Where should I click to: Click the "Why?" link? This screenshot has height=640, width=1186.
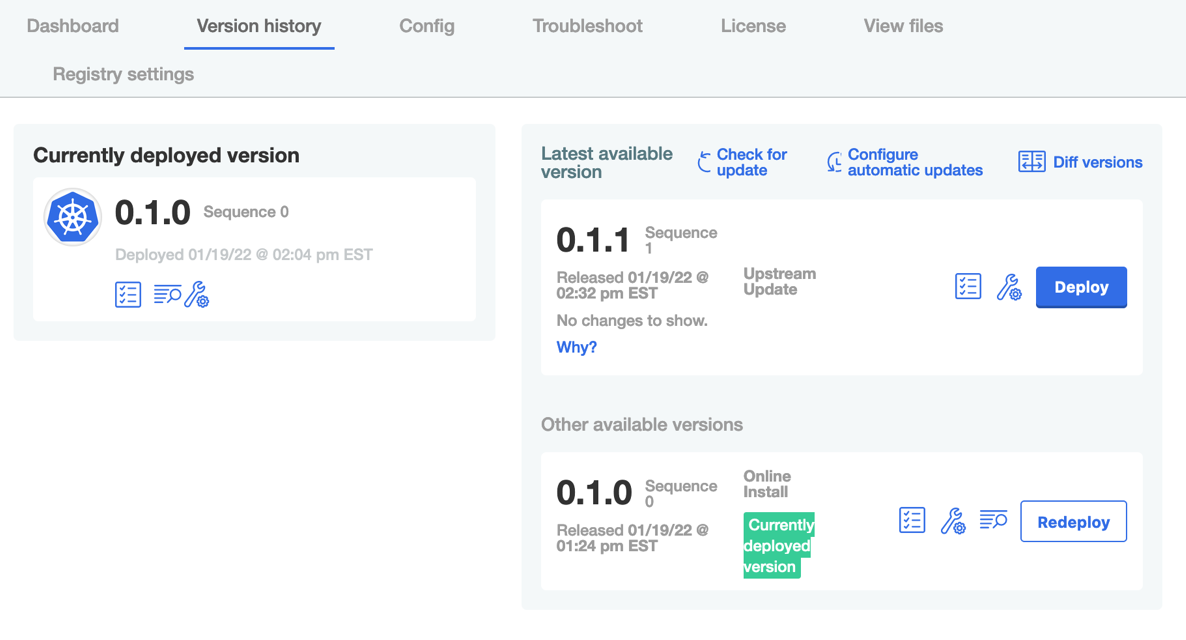pyautogui.click(x=576, y=347)
